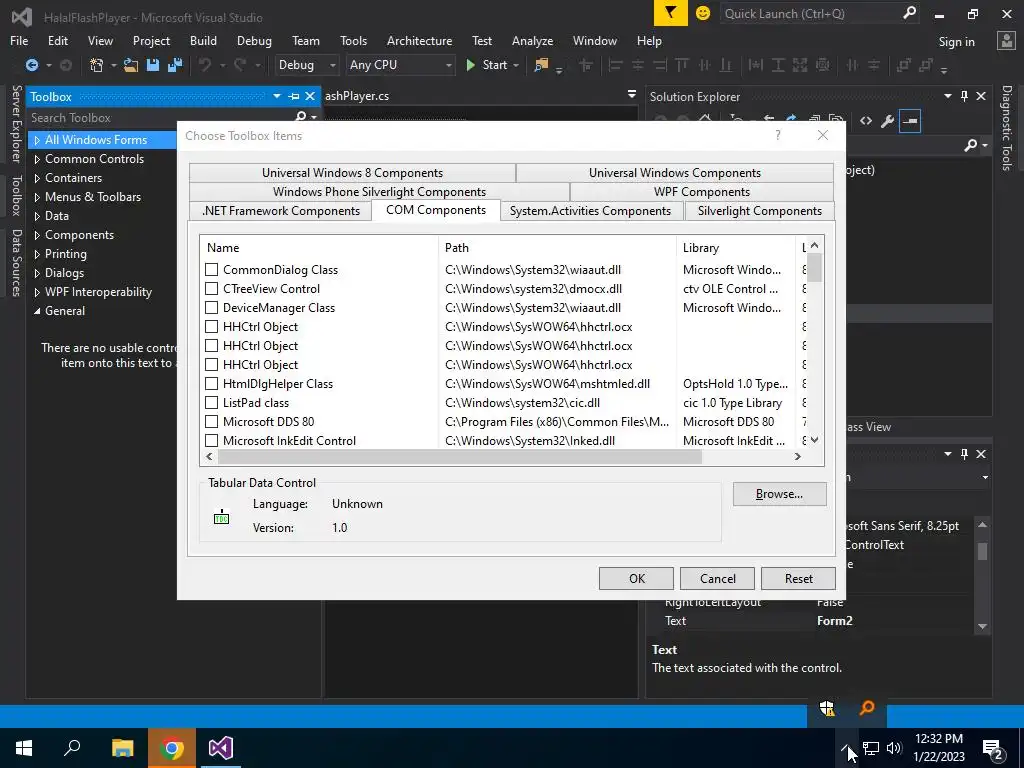1024x768 pixels.
Task: Click the View Code icon in Solution Explorer
Action: tap(866, 121)
